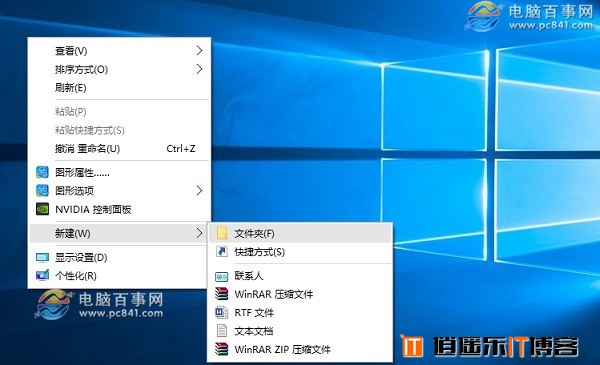
Task: Click the WinRAR ZIP 压缩文件 icon
Action: pyautogui.click(x=222, y=349)
